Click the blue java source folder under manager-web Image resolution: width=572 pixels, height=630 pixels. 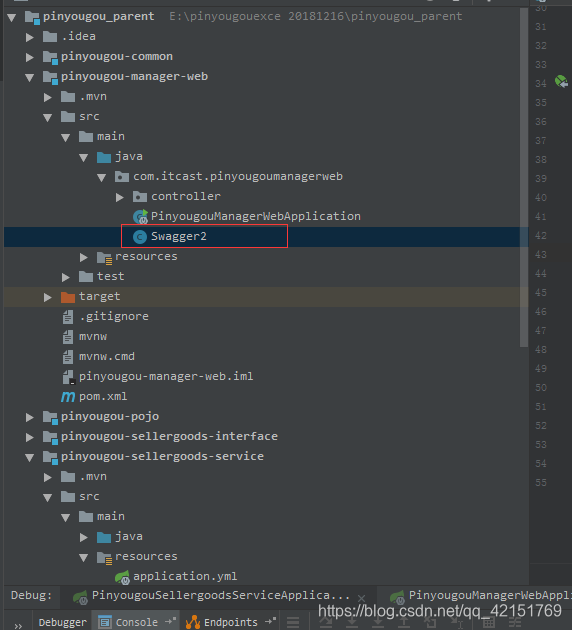(104, 157)
